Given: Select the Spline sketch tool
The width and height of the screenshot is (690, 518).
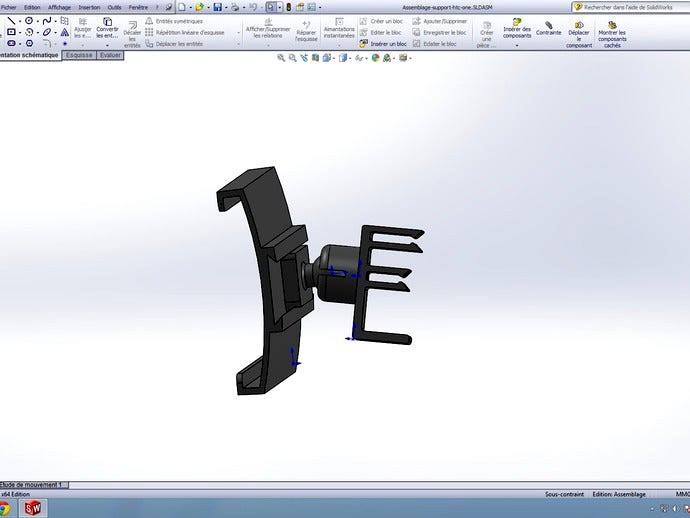Looking at the screenshot, I should click(47, 21).
